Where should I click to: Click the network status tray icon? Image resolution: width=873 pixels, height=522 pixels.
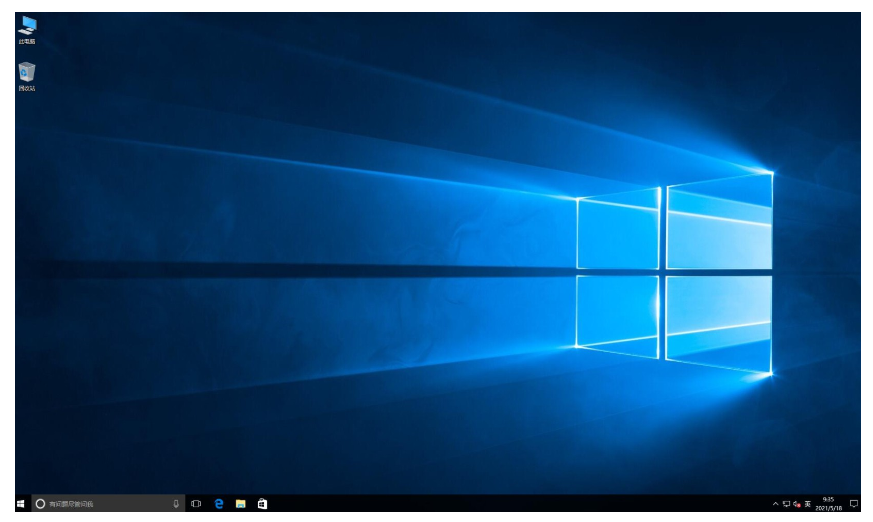[x=786, y=504]
